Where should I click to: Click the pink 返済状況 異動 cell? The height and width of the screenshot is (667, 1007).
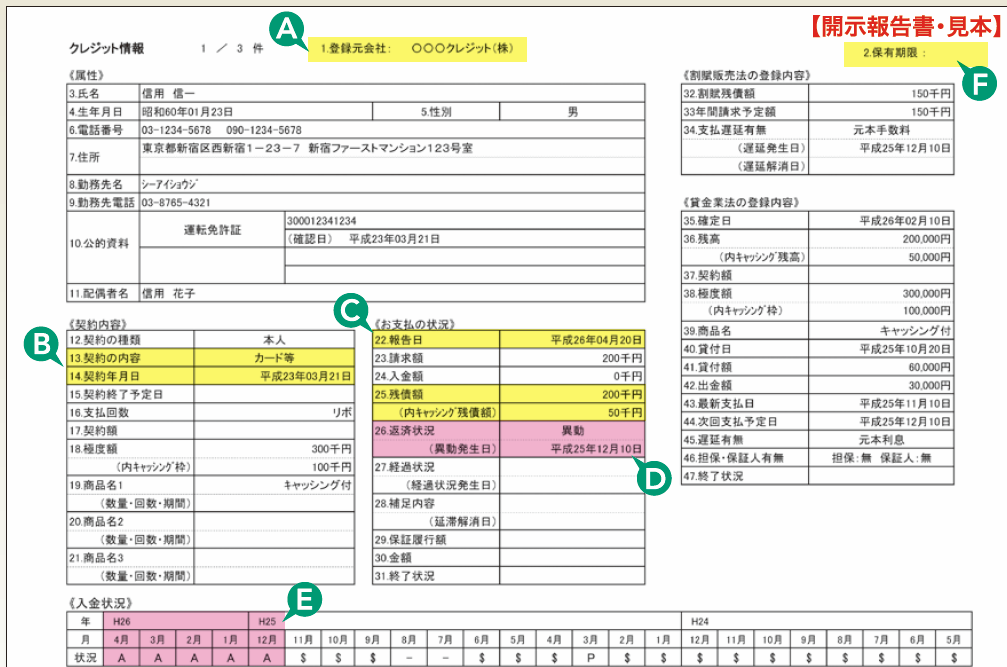click(572, 430)
